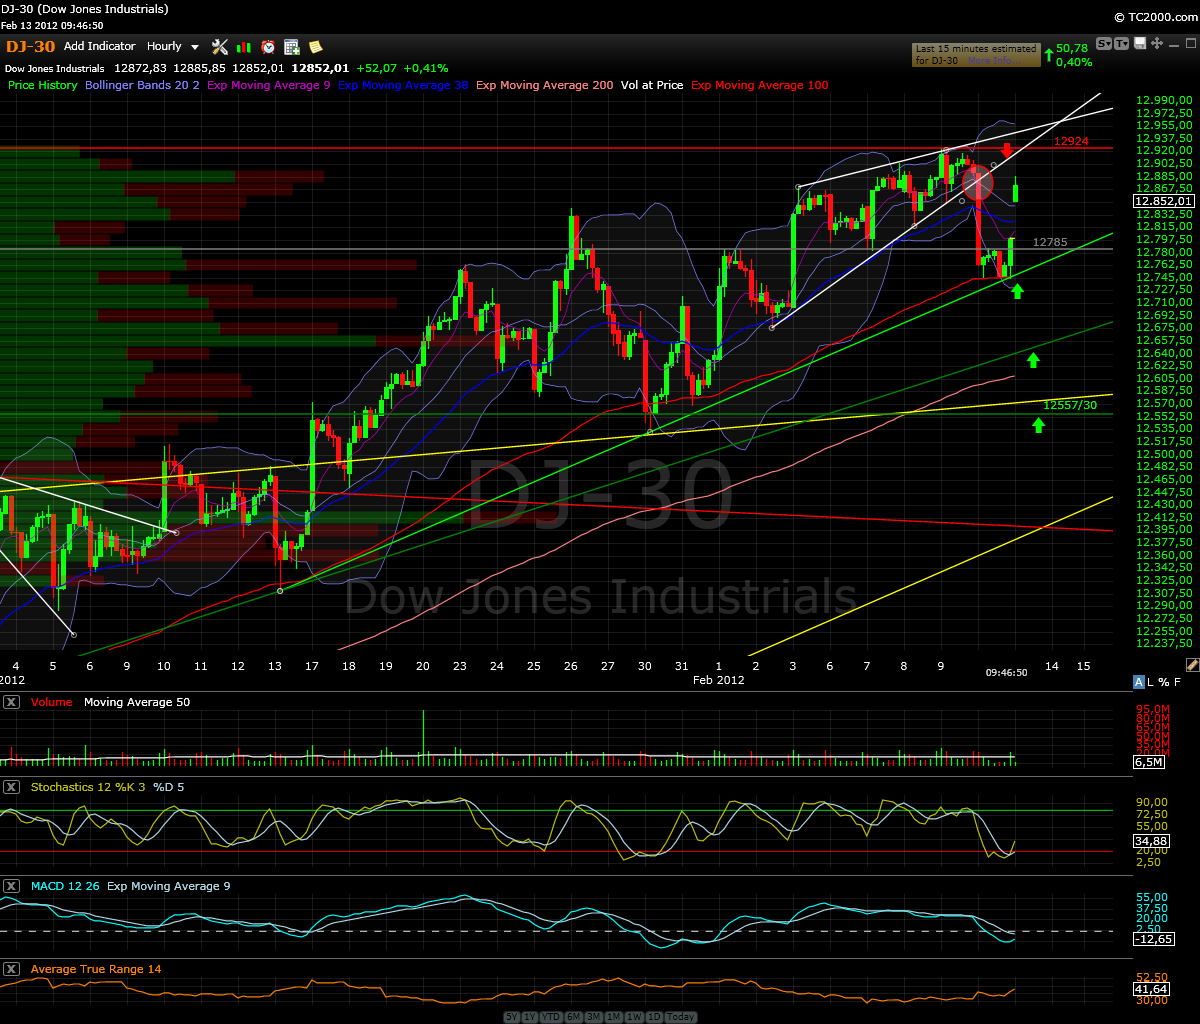The width and height of the screenshot is (1200, 1024).
Task: Click Exp Moving Average 100 legend label
Action: click(x=760, y=85)
